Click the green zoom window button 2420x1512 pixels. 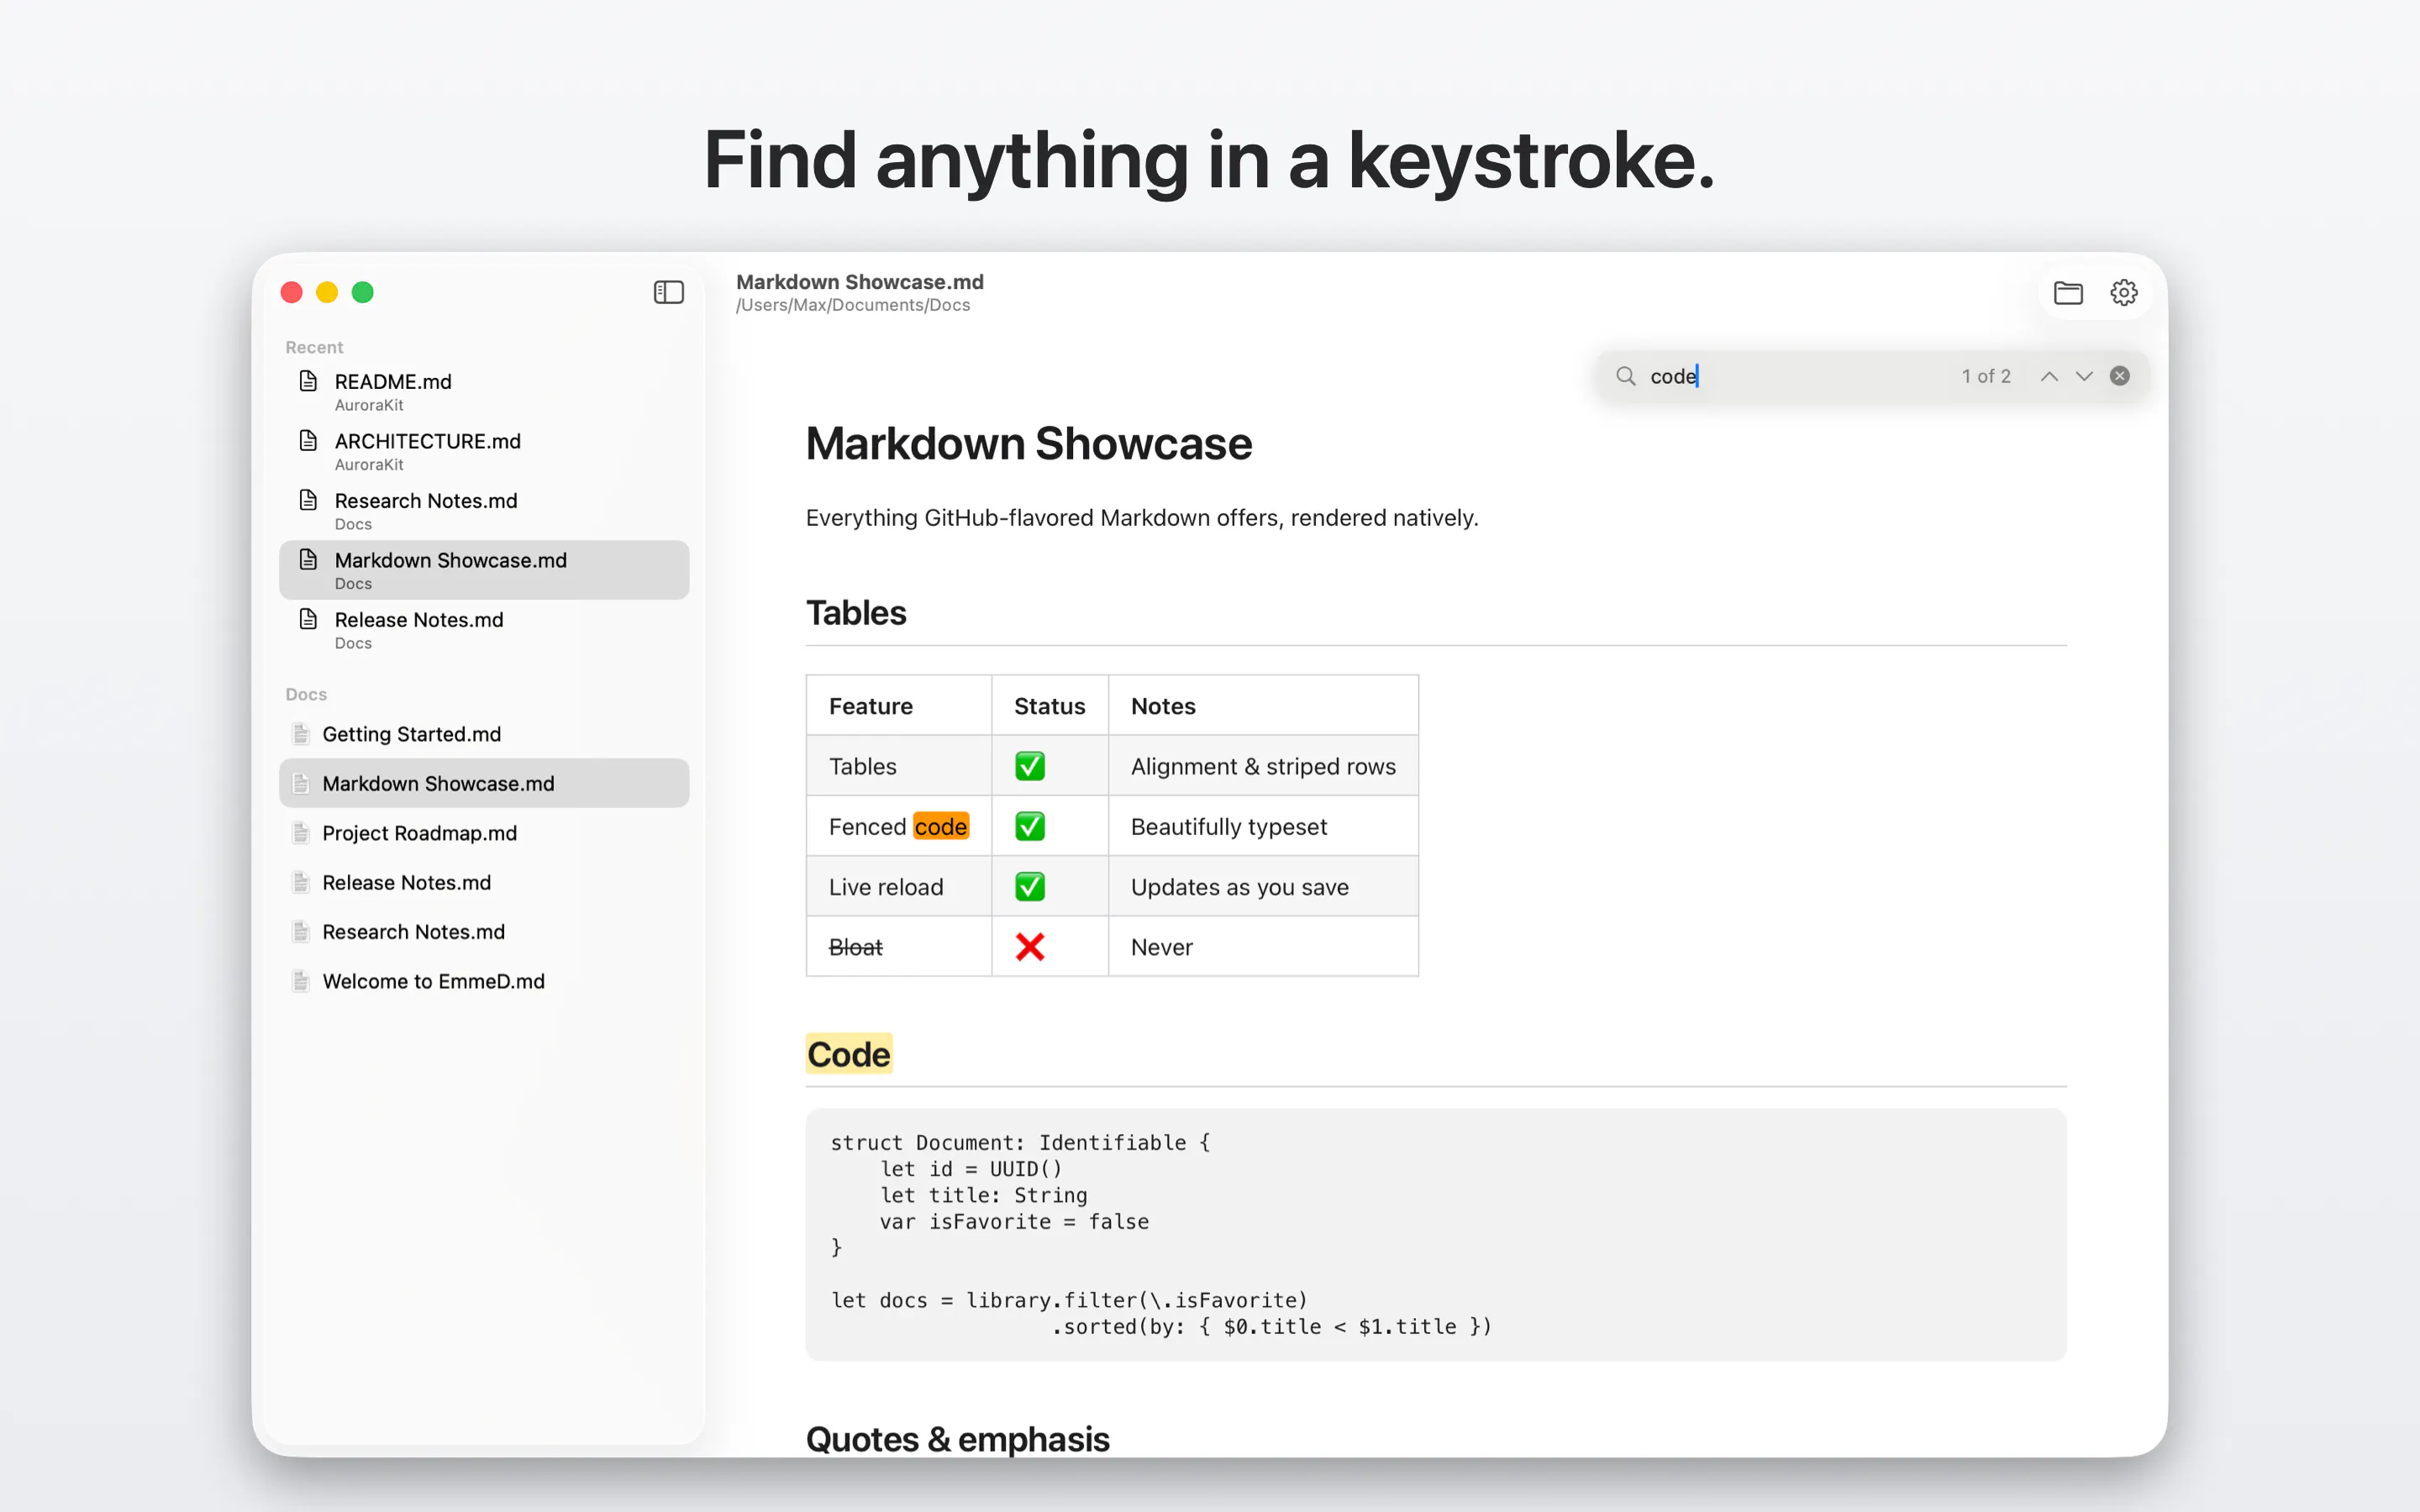point(363,292)
